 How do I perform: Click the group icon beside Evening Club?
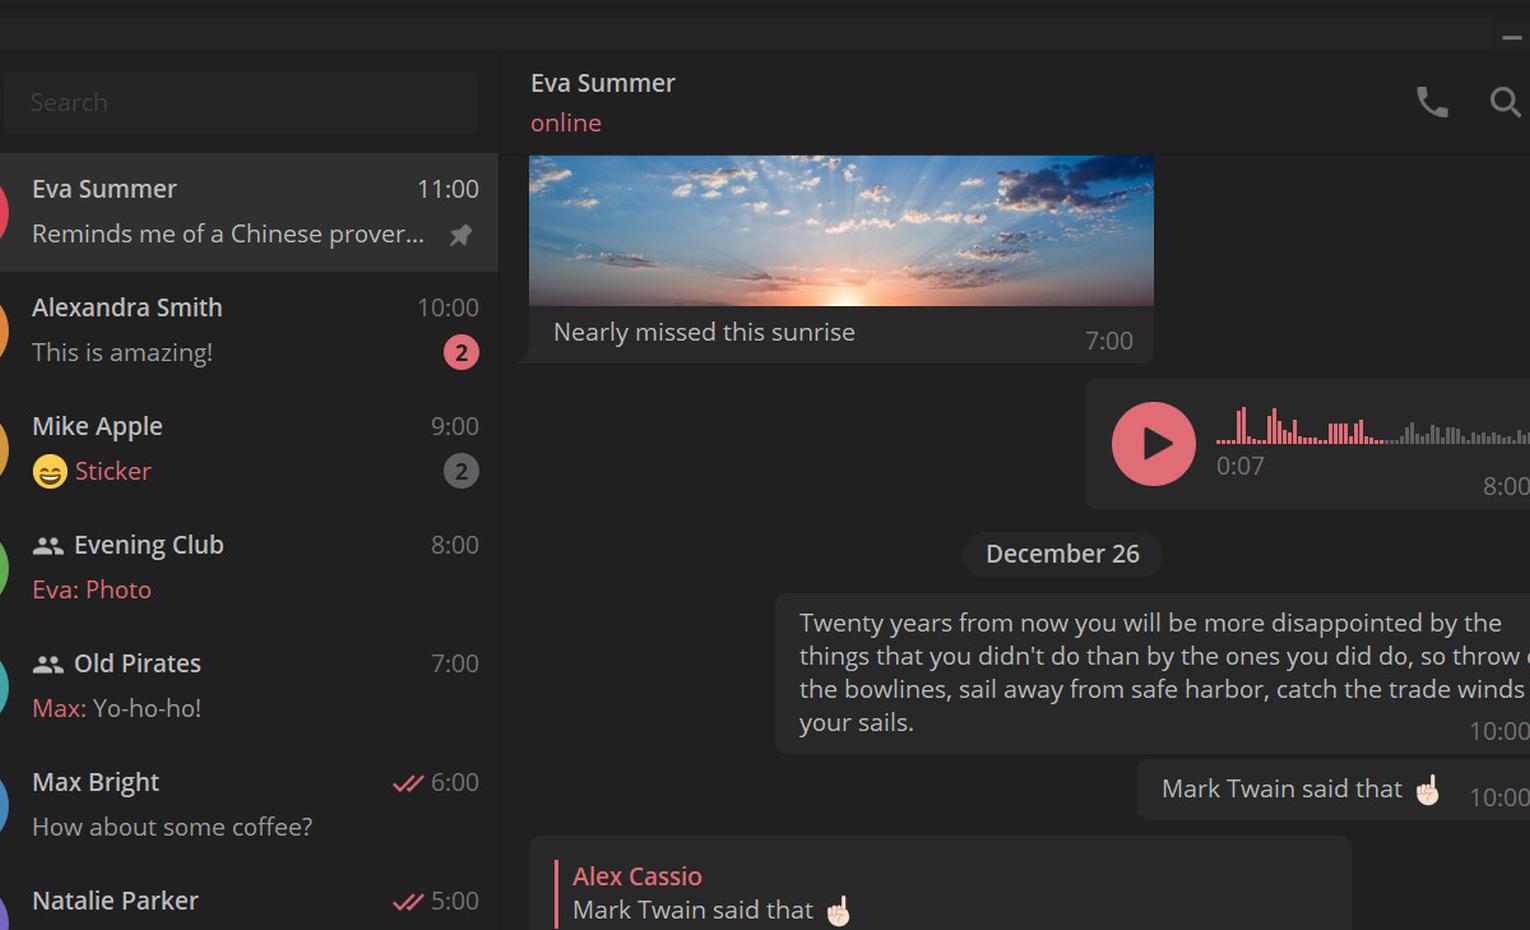[48, 546]
